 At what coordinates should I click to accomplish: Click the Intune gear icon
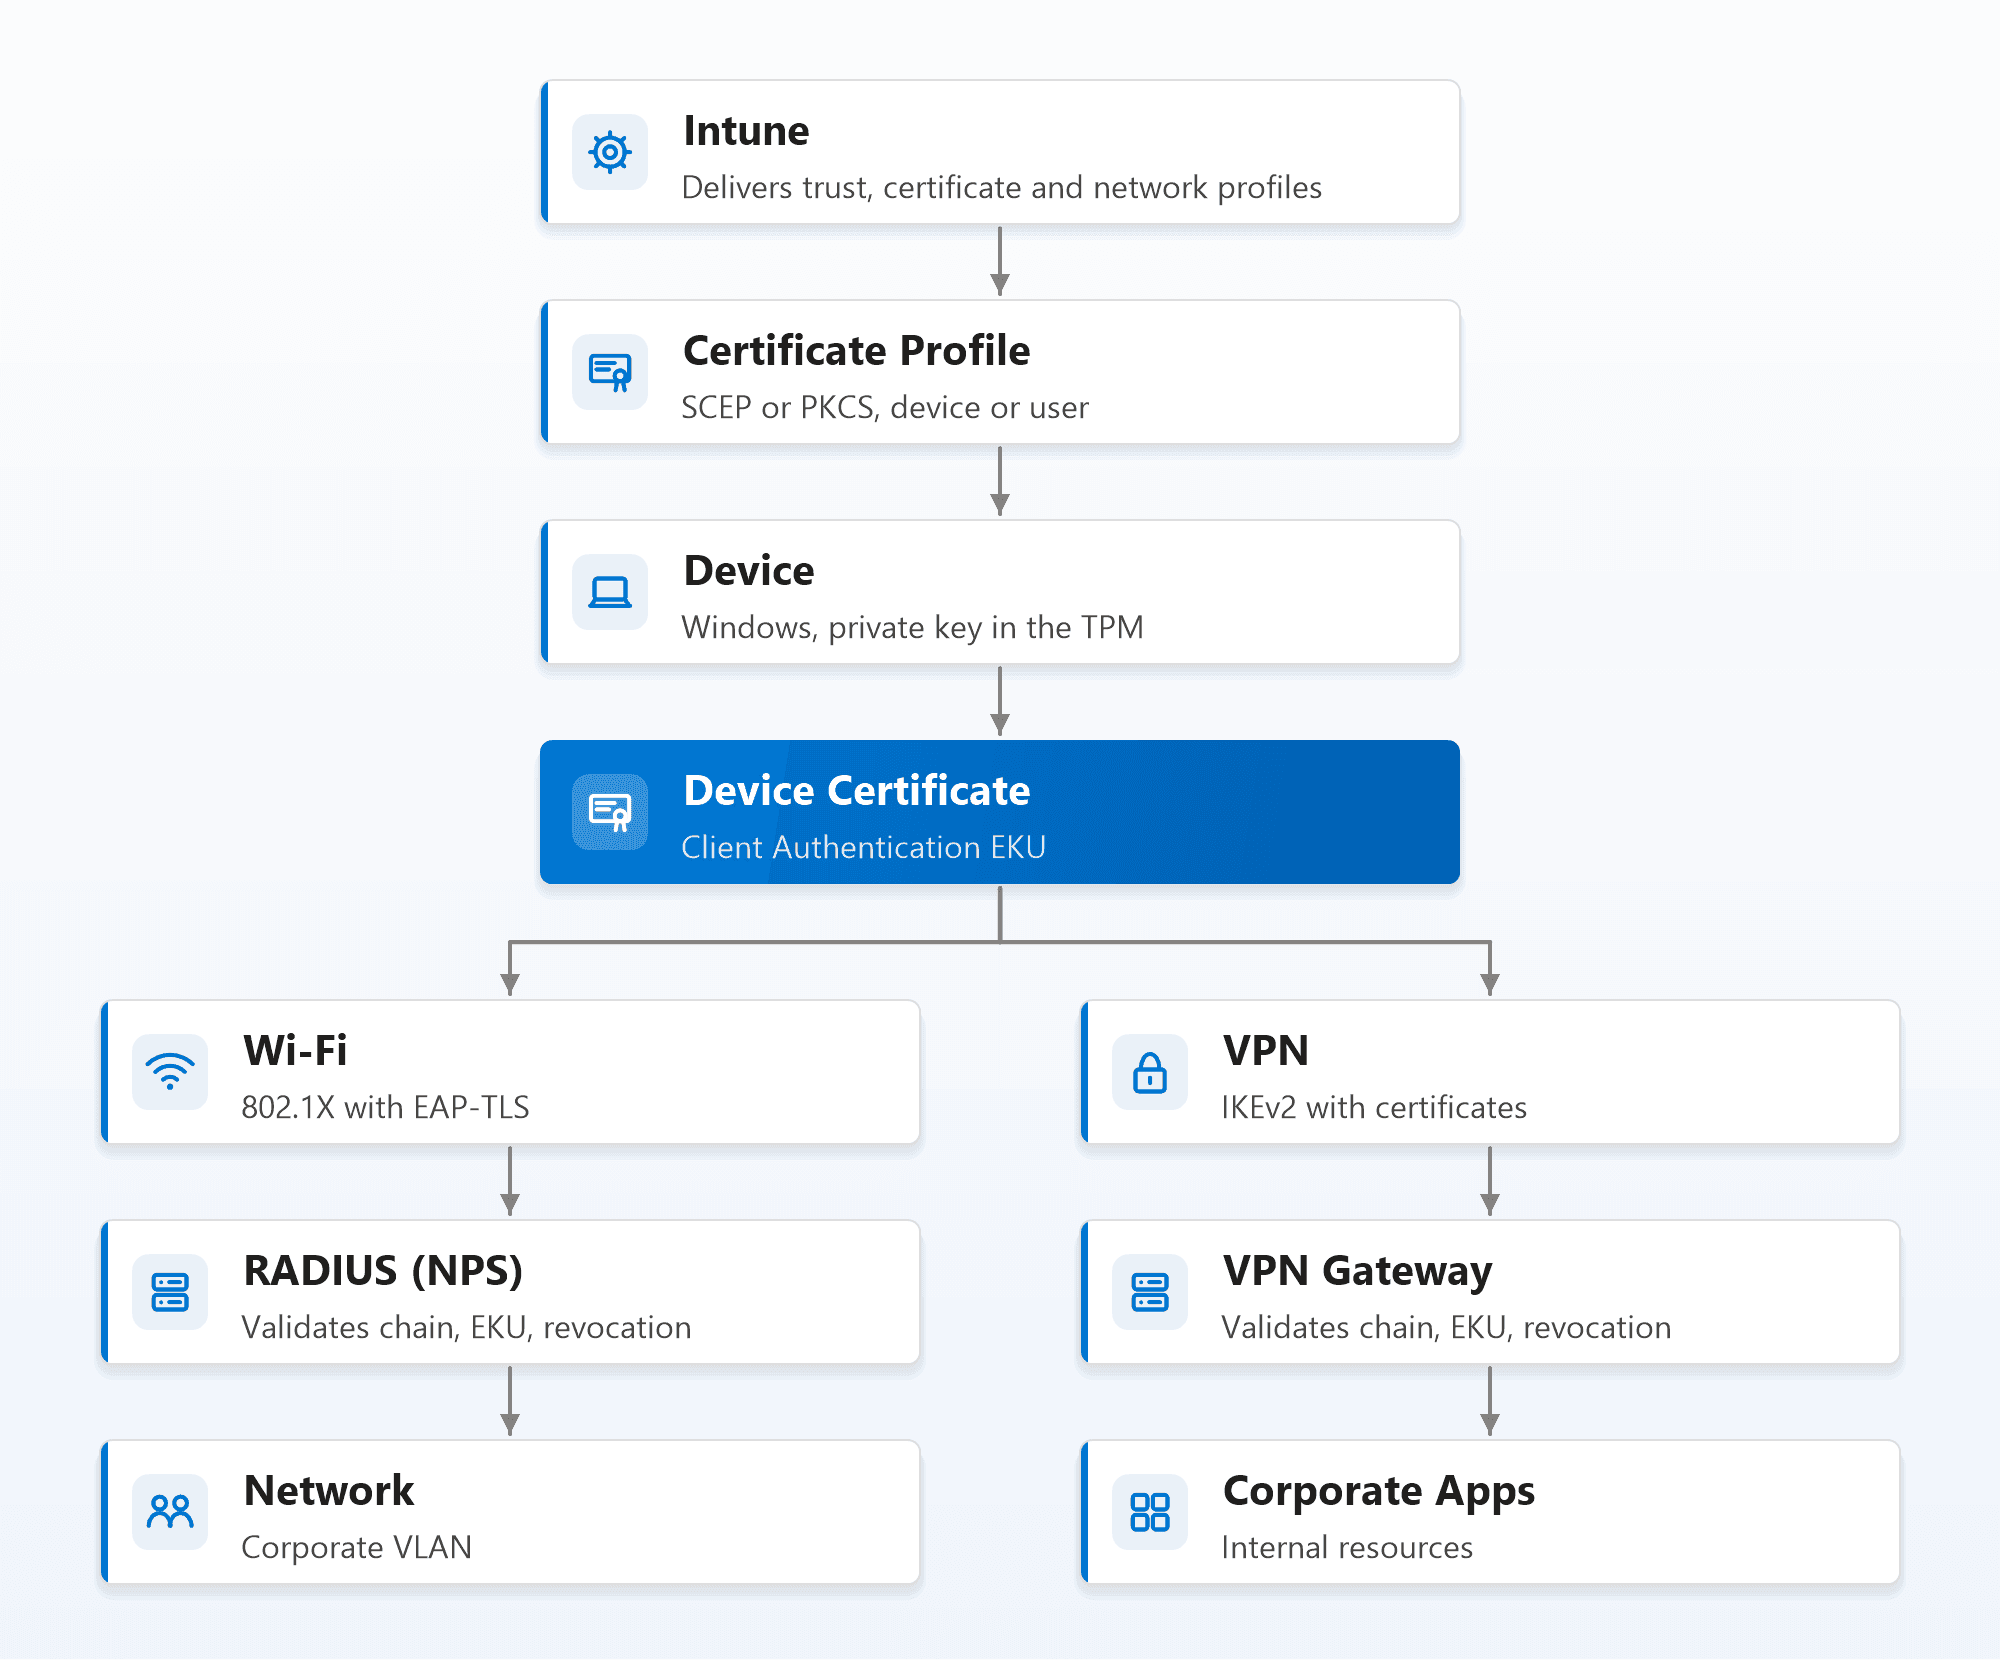tap(610, 152)
